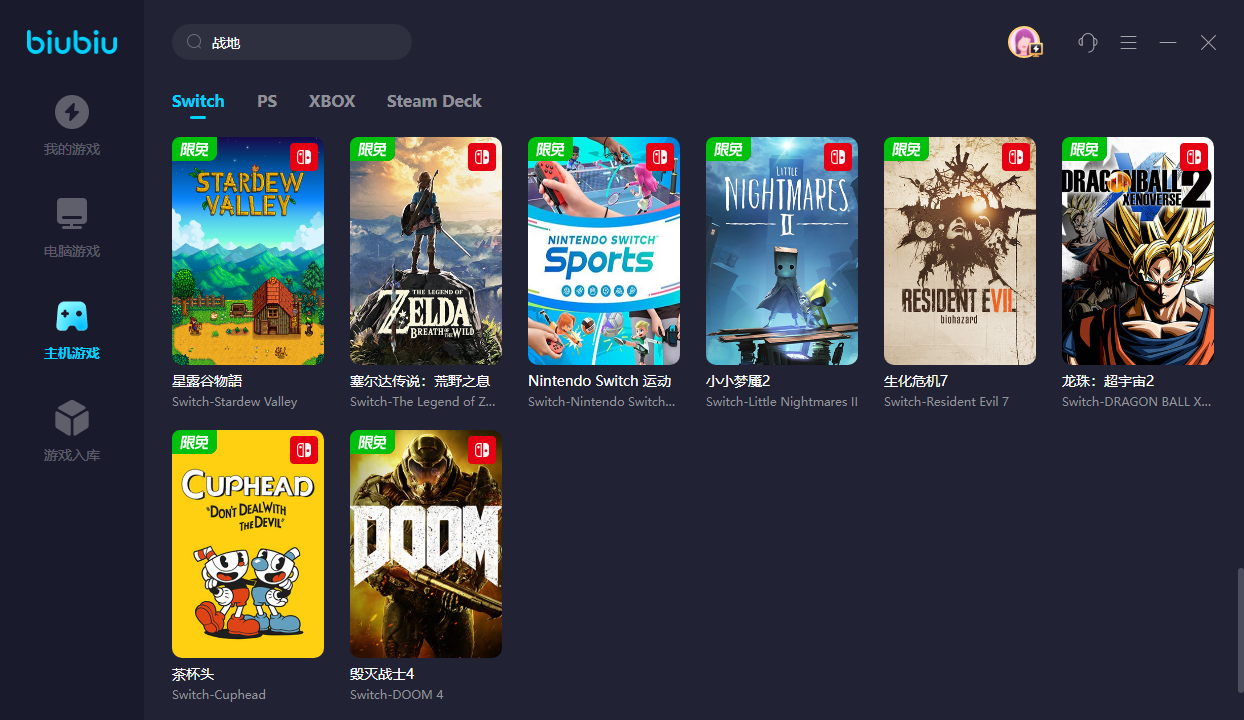Switch to the PS tab

(267, 101)
